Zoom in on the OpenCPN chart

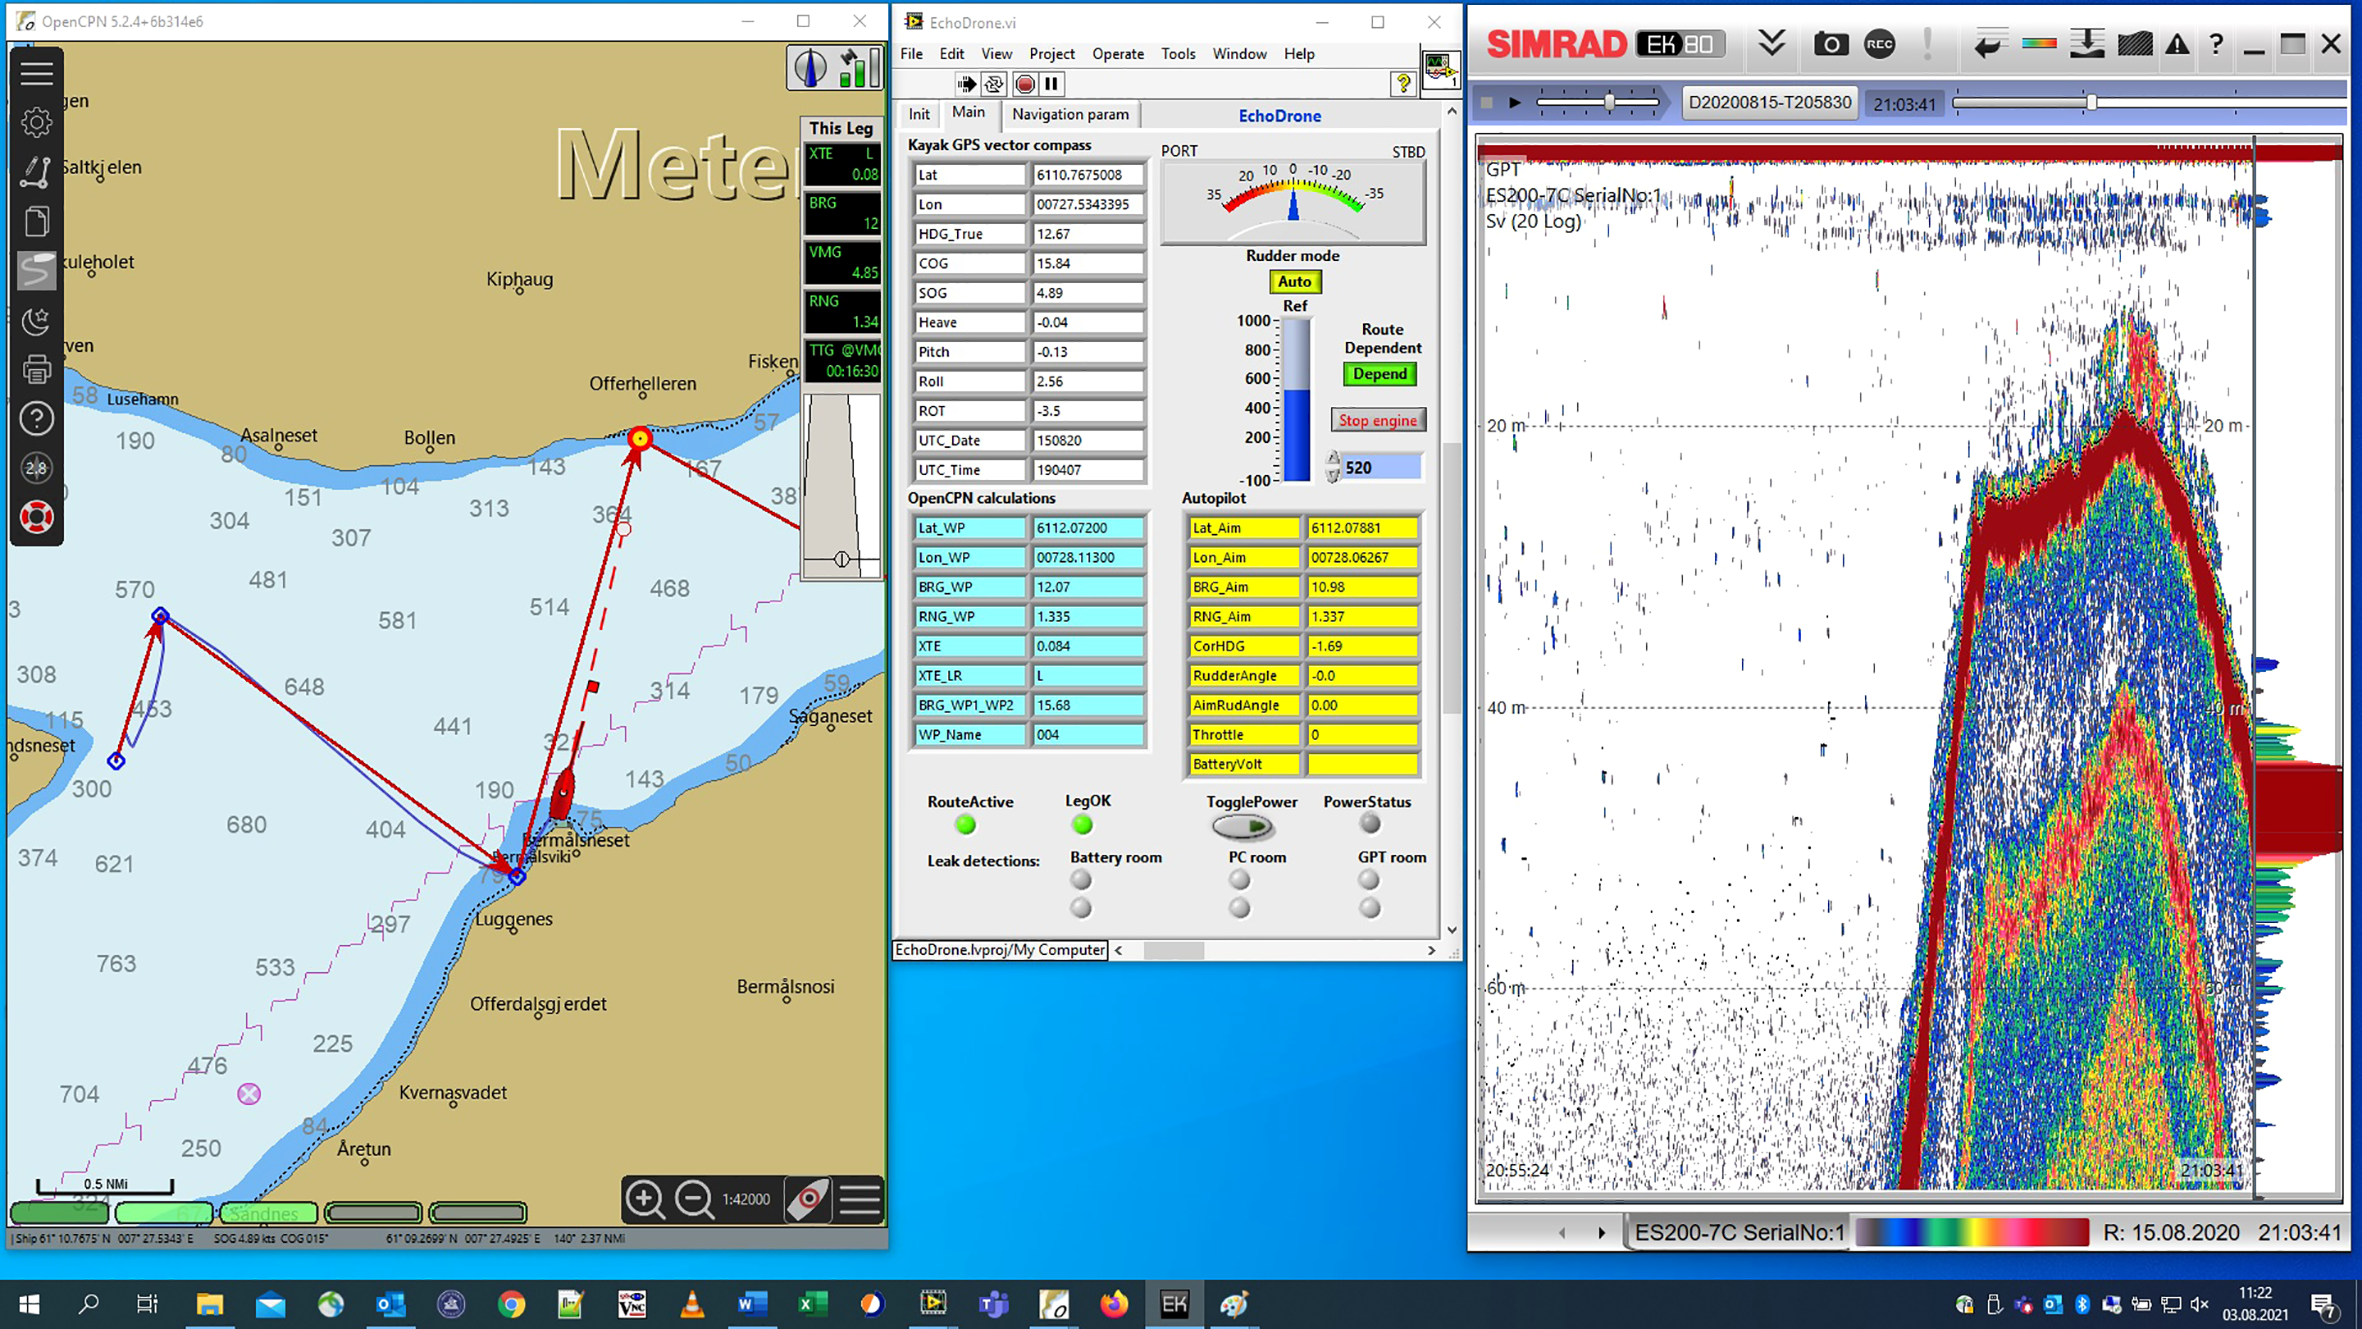click(644, 1199)
